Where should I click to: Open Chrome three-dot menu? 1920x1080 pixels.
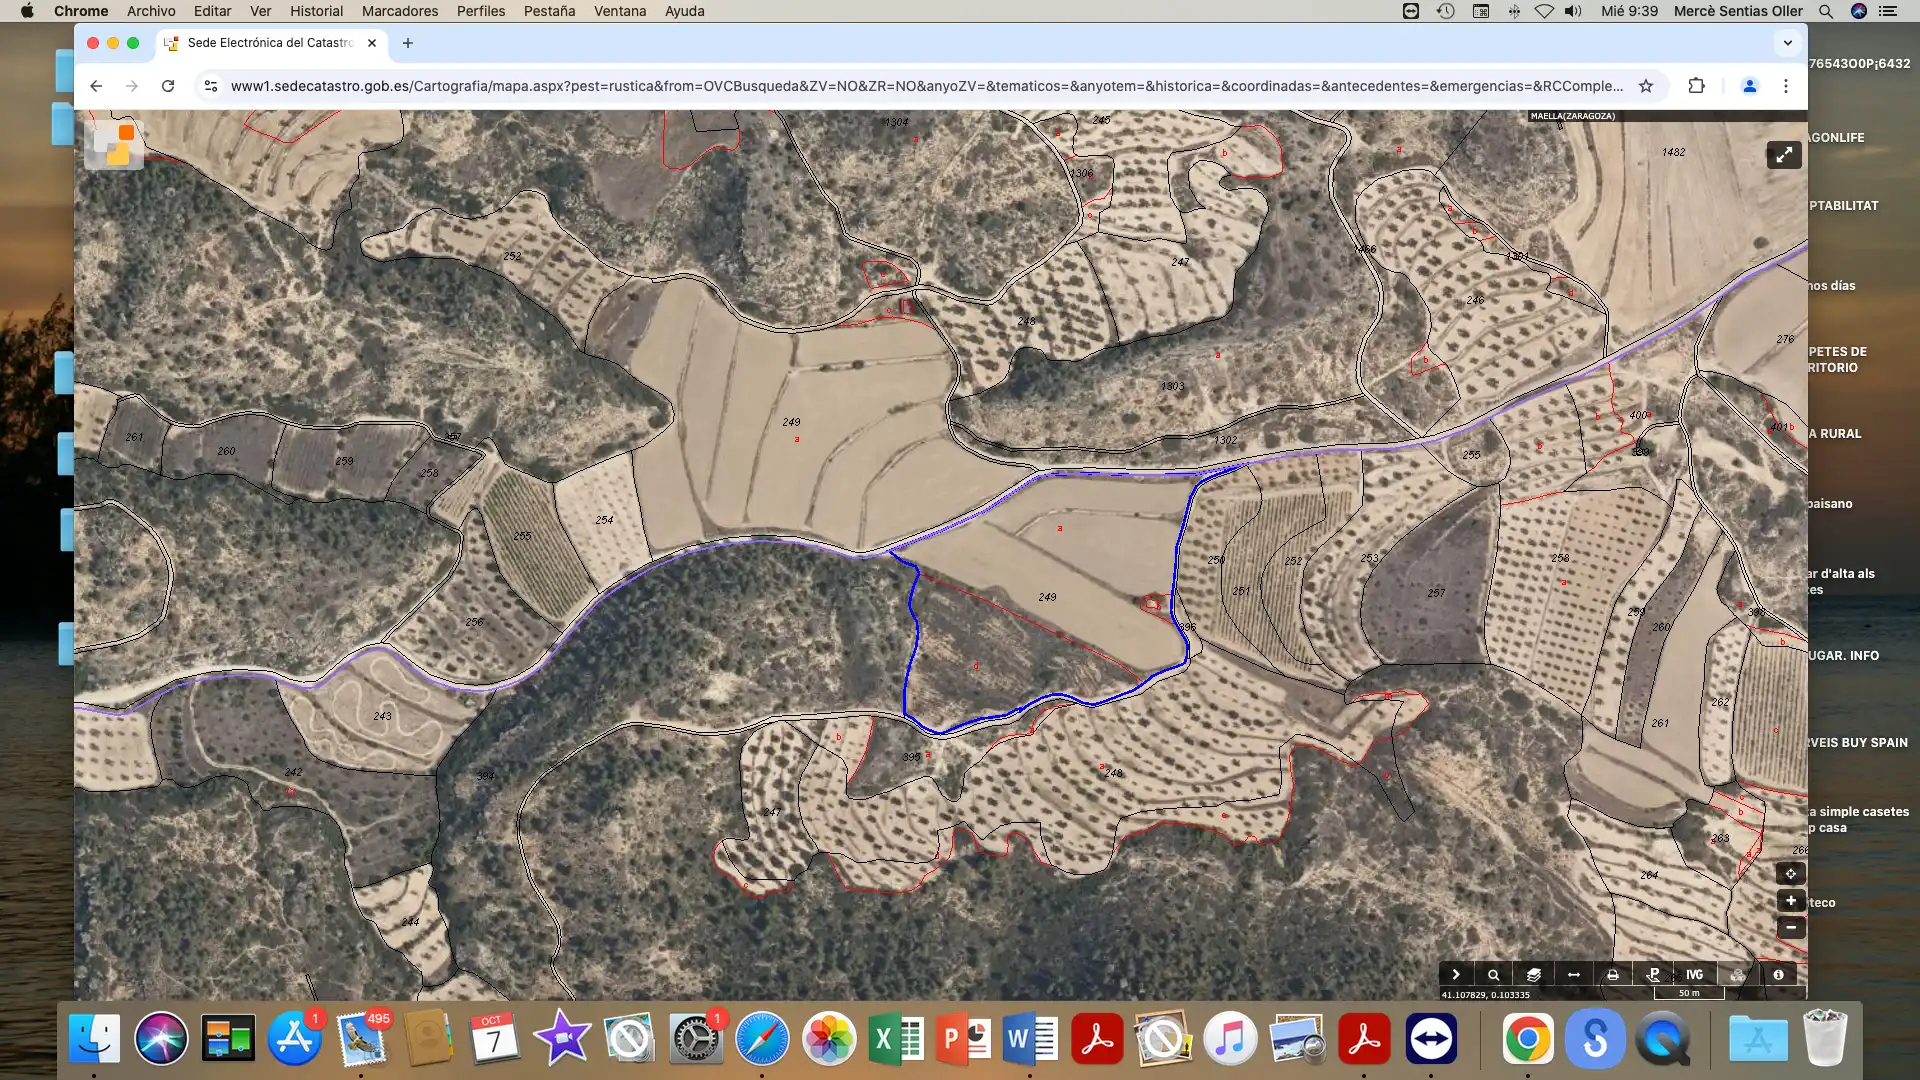click(1786, 86)
